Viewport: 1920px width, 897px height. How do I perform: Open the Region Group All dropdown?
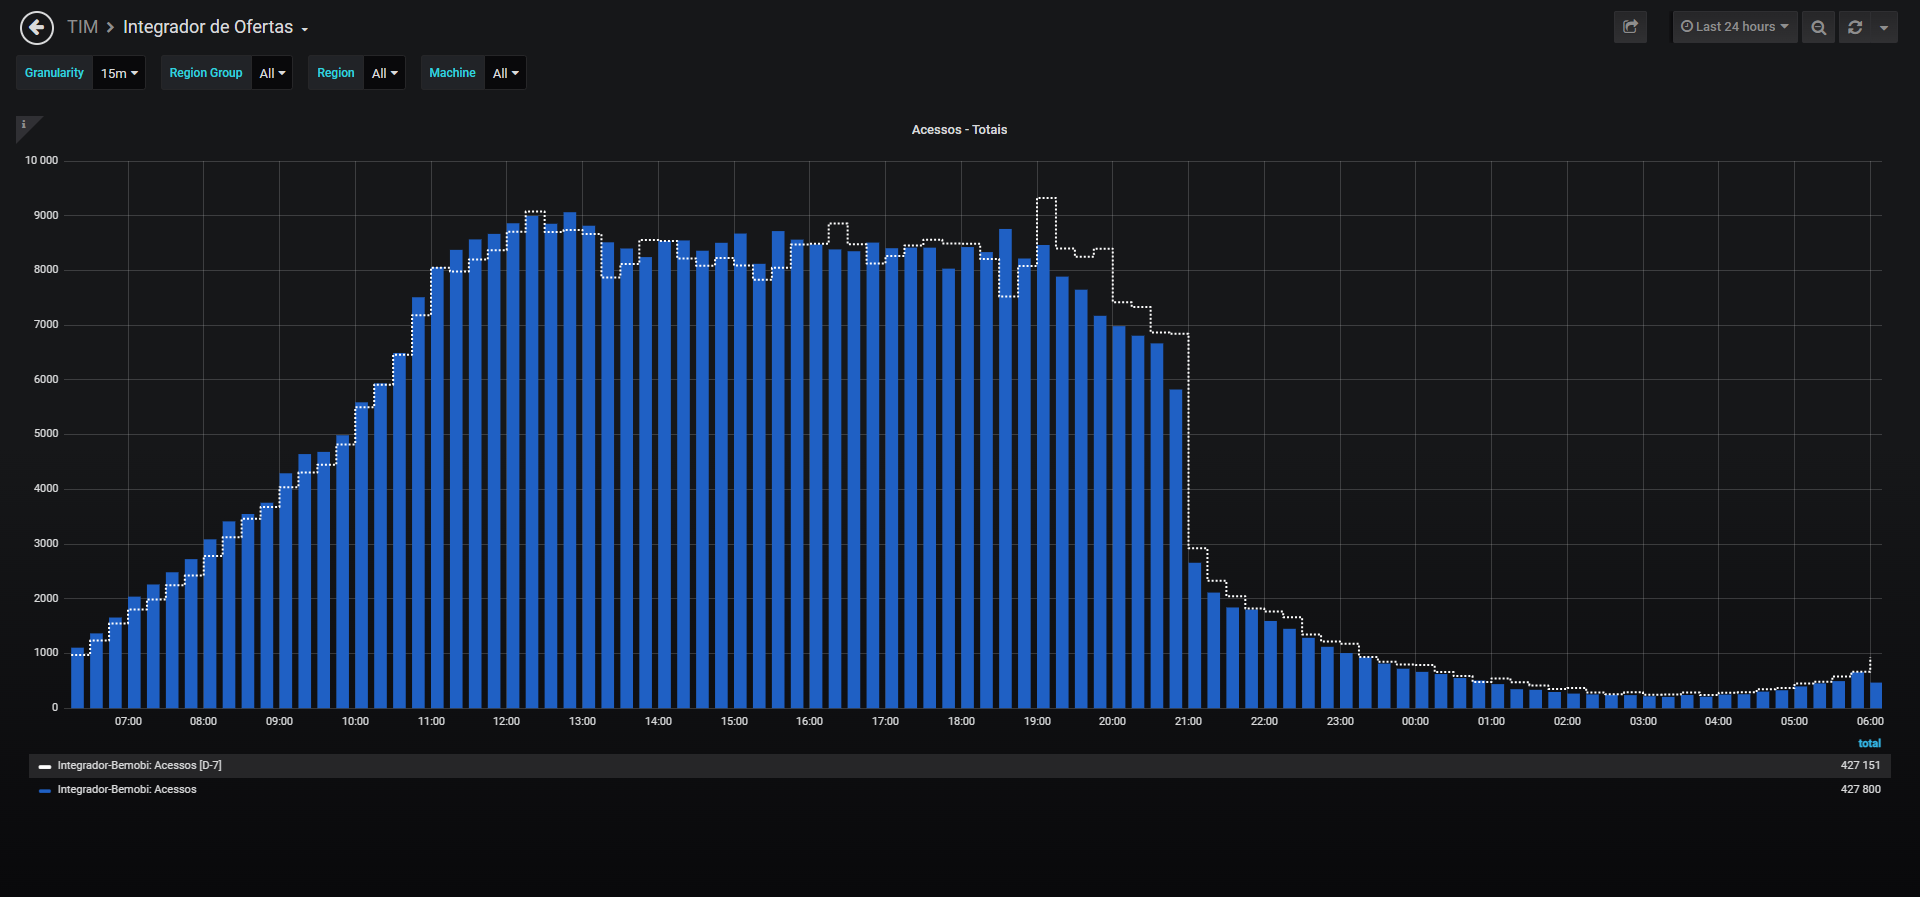click(272, 73)
